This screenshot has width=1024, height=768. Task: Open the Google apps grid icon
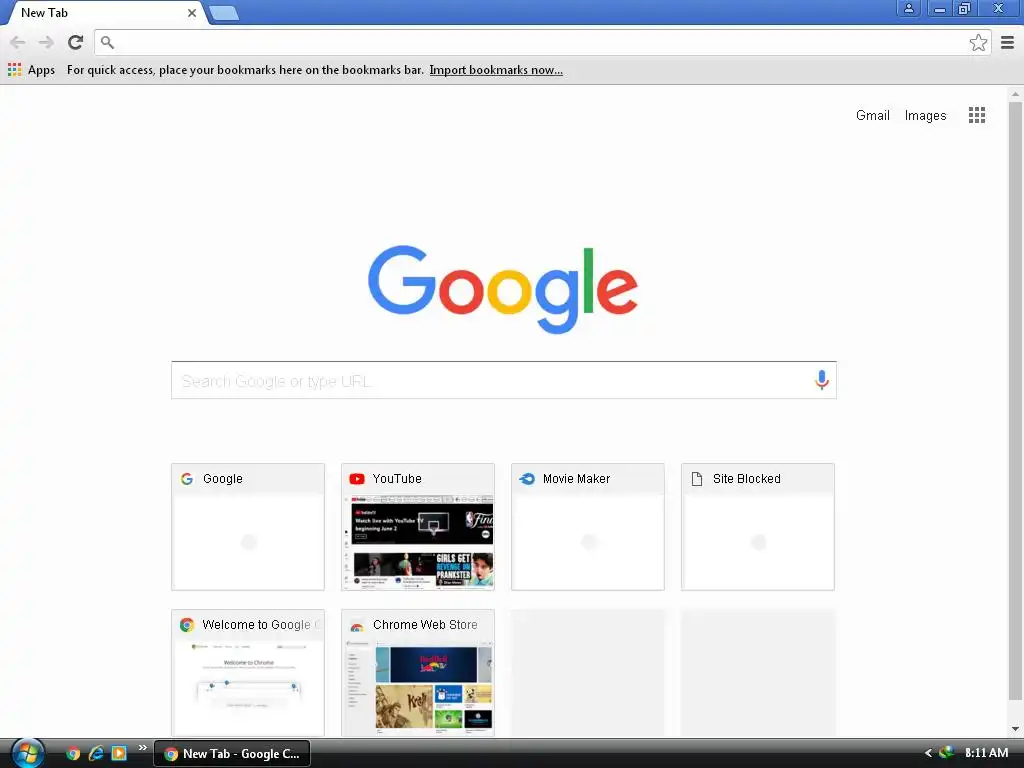click(976, 116)
